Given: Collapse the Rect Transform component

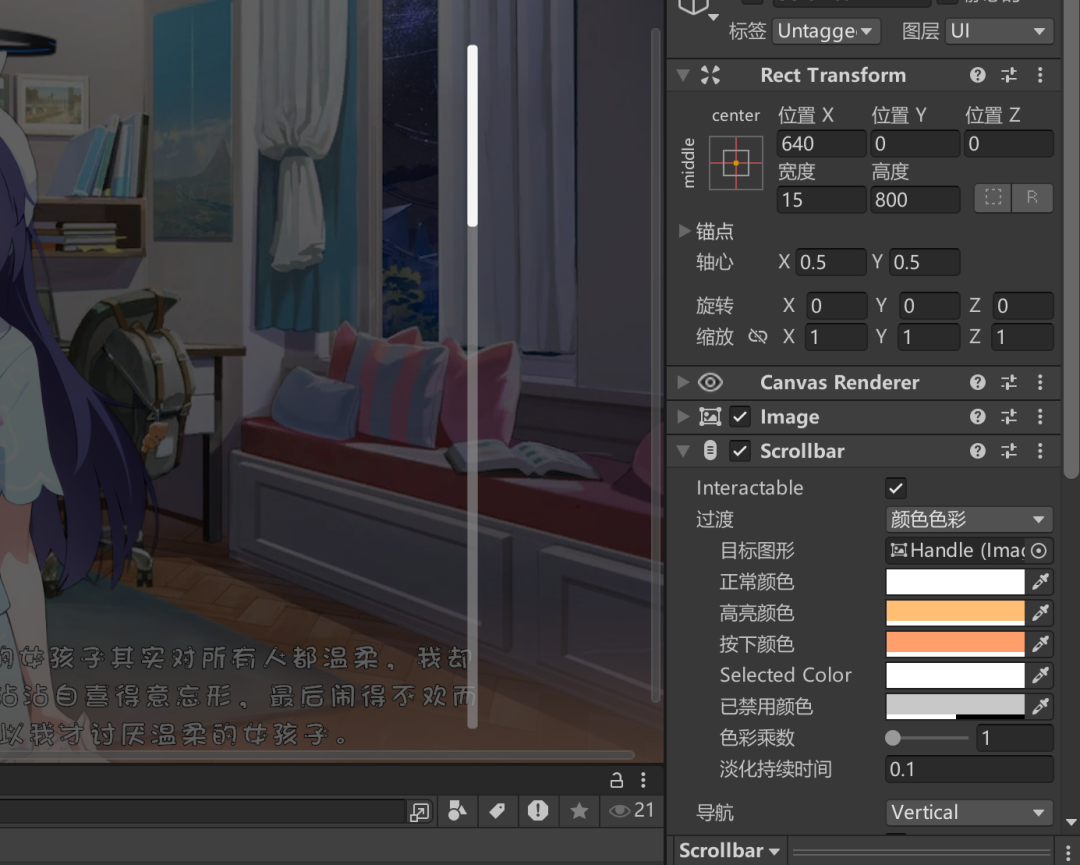Looking at the screenshot, I should tap(683, 75).
